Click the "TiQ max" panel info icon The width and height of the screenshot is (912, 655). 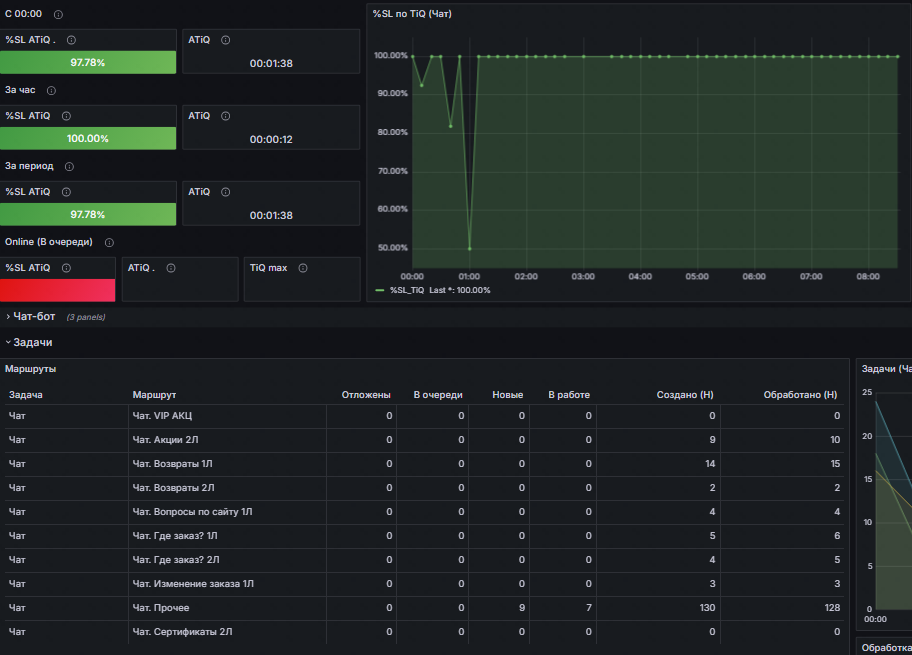click(302, 268)
